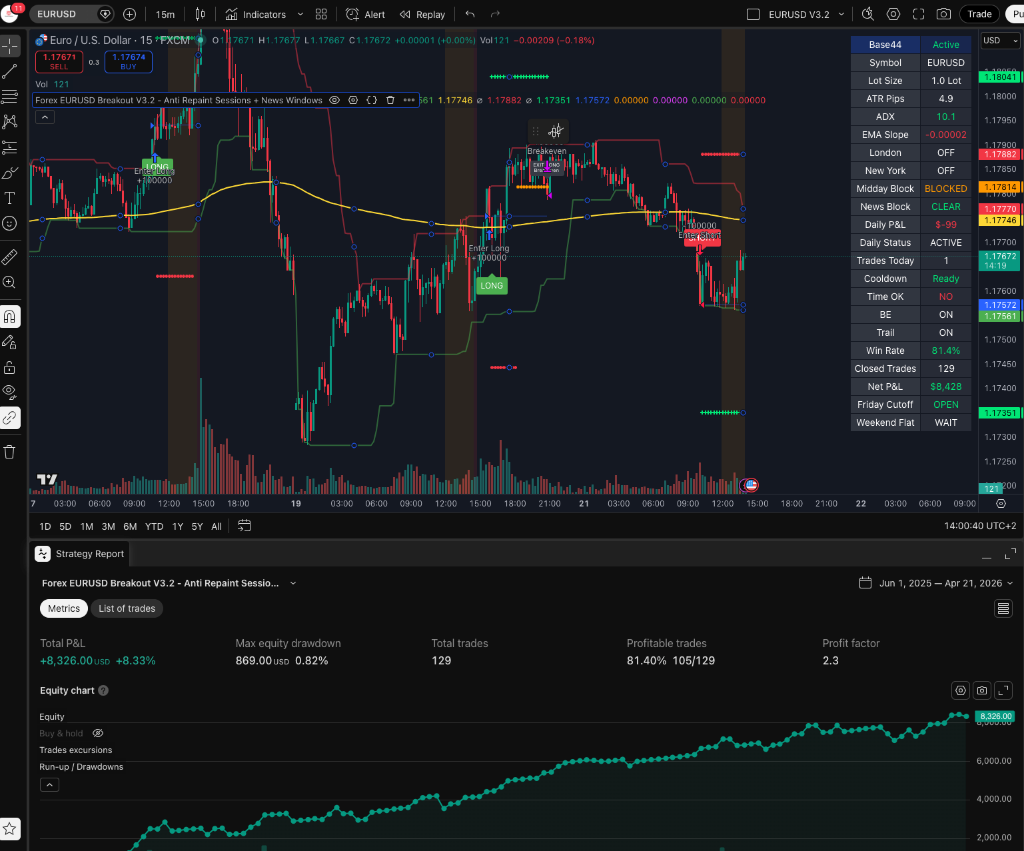1024x851 pixels.
Task: Select the YTD date range
Action: (154, 526)
